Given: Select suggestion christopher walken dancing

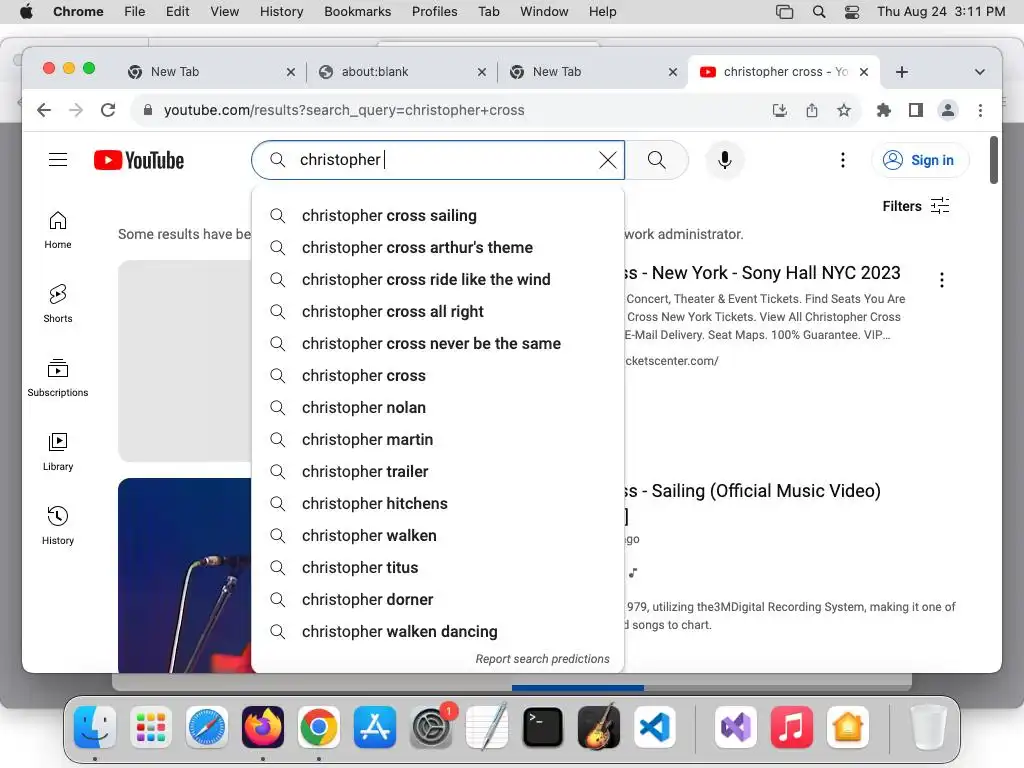Looking at the screenshot, I should click(438, 632).
